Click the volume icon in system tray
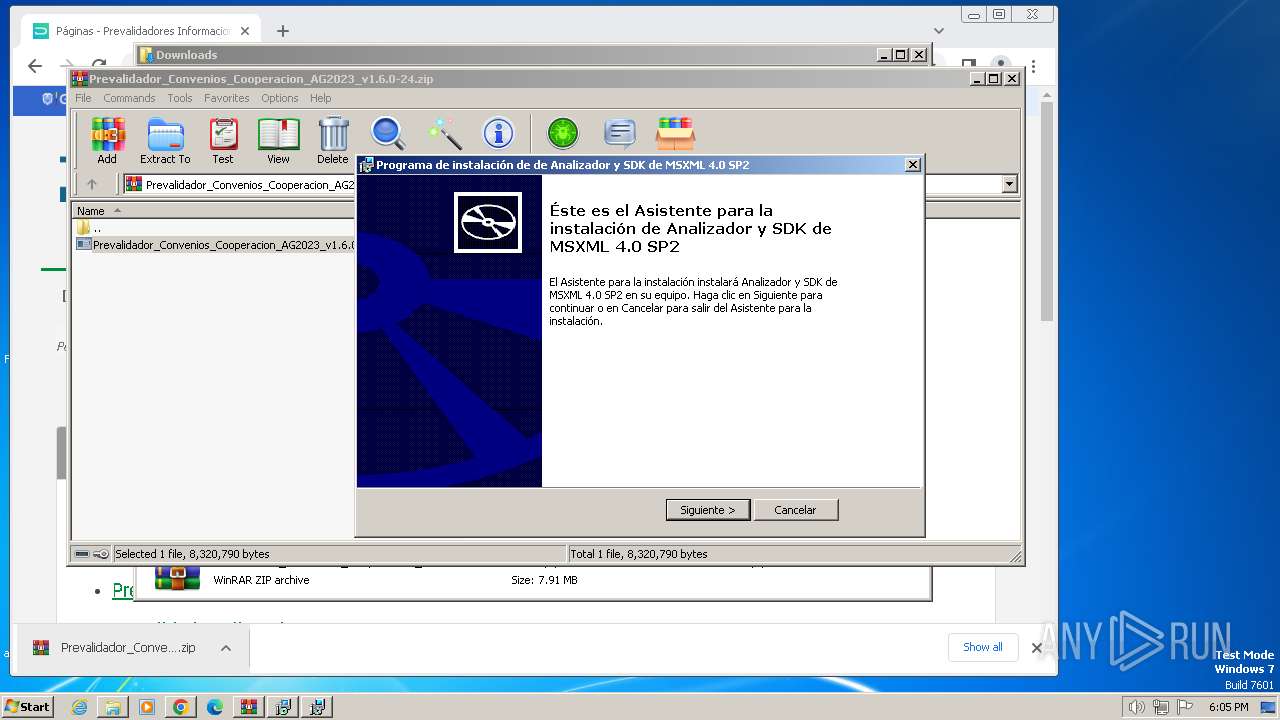 [1136, 707]
